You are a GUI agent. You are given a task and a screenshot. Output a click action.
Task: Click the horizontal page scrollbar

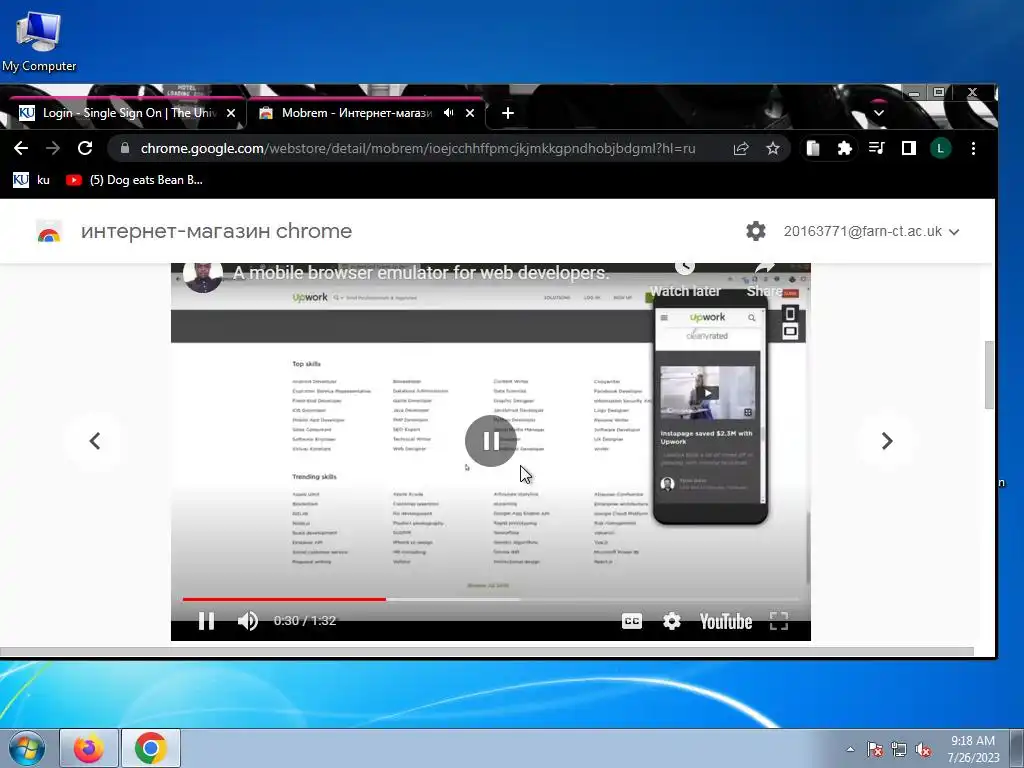pos(487,652)
